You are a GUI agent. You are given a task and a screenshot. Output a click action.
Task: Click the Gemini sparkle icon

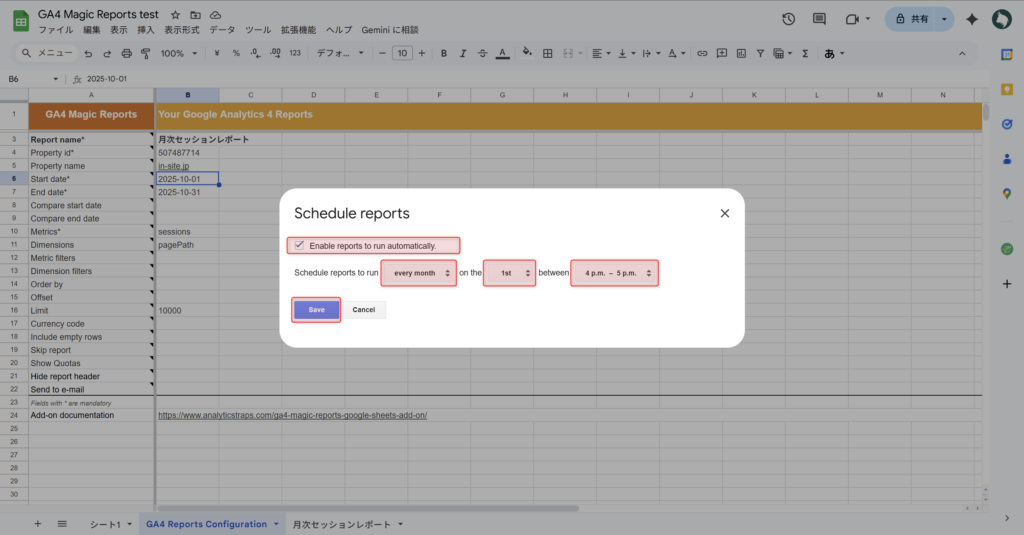click(972, 19)
